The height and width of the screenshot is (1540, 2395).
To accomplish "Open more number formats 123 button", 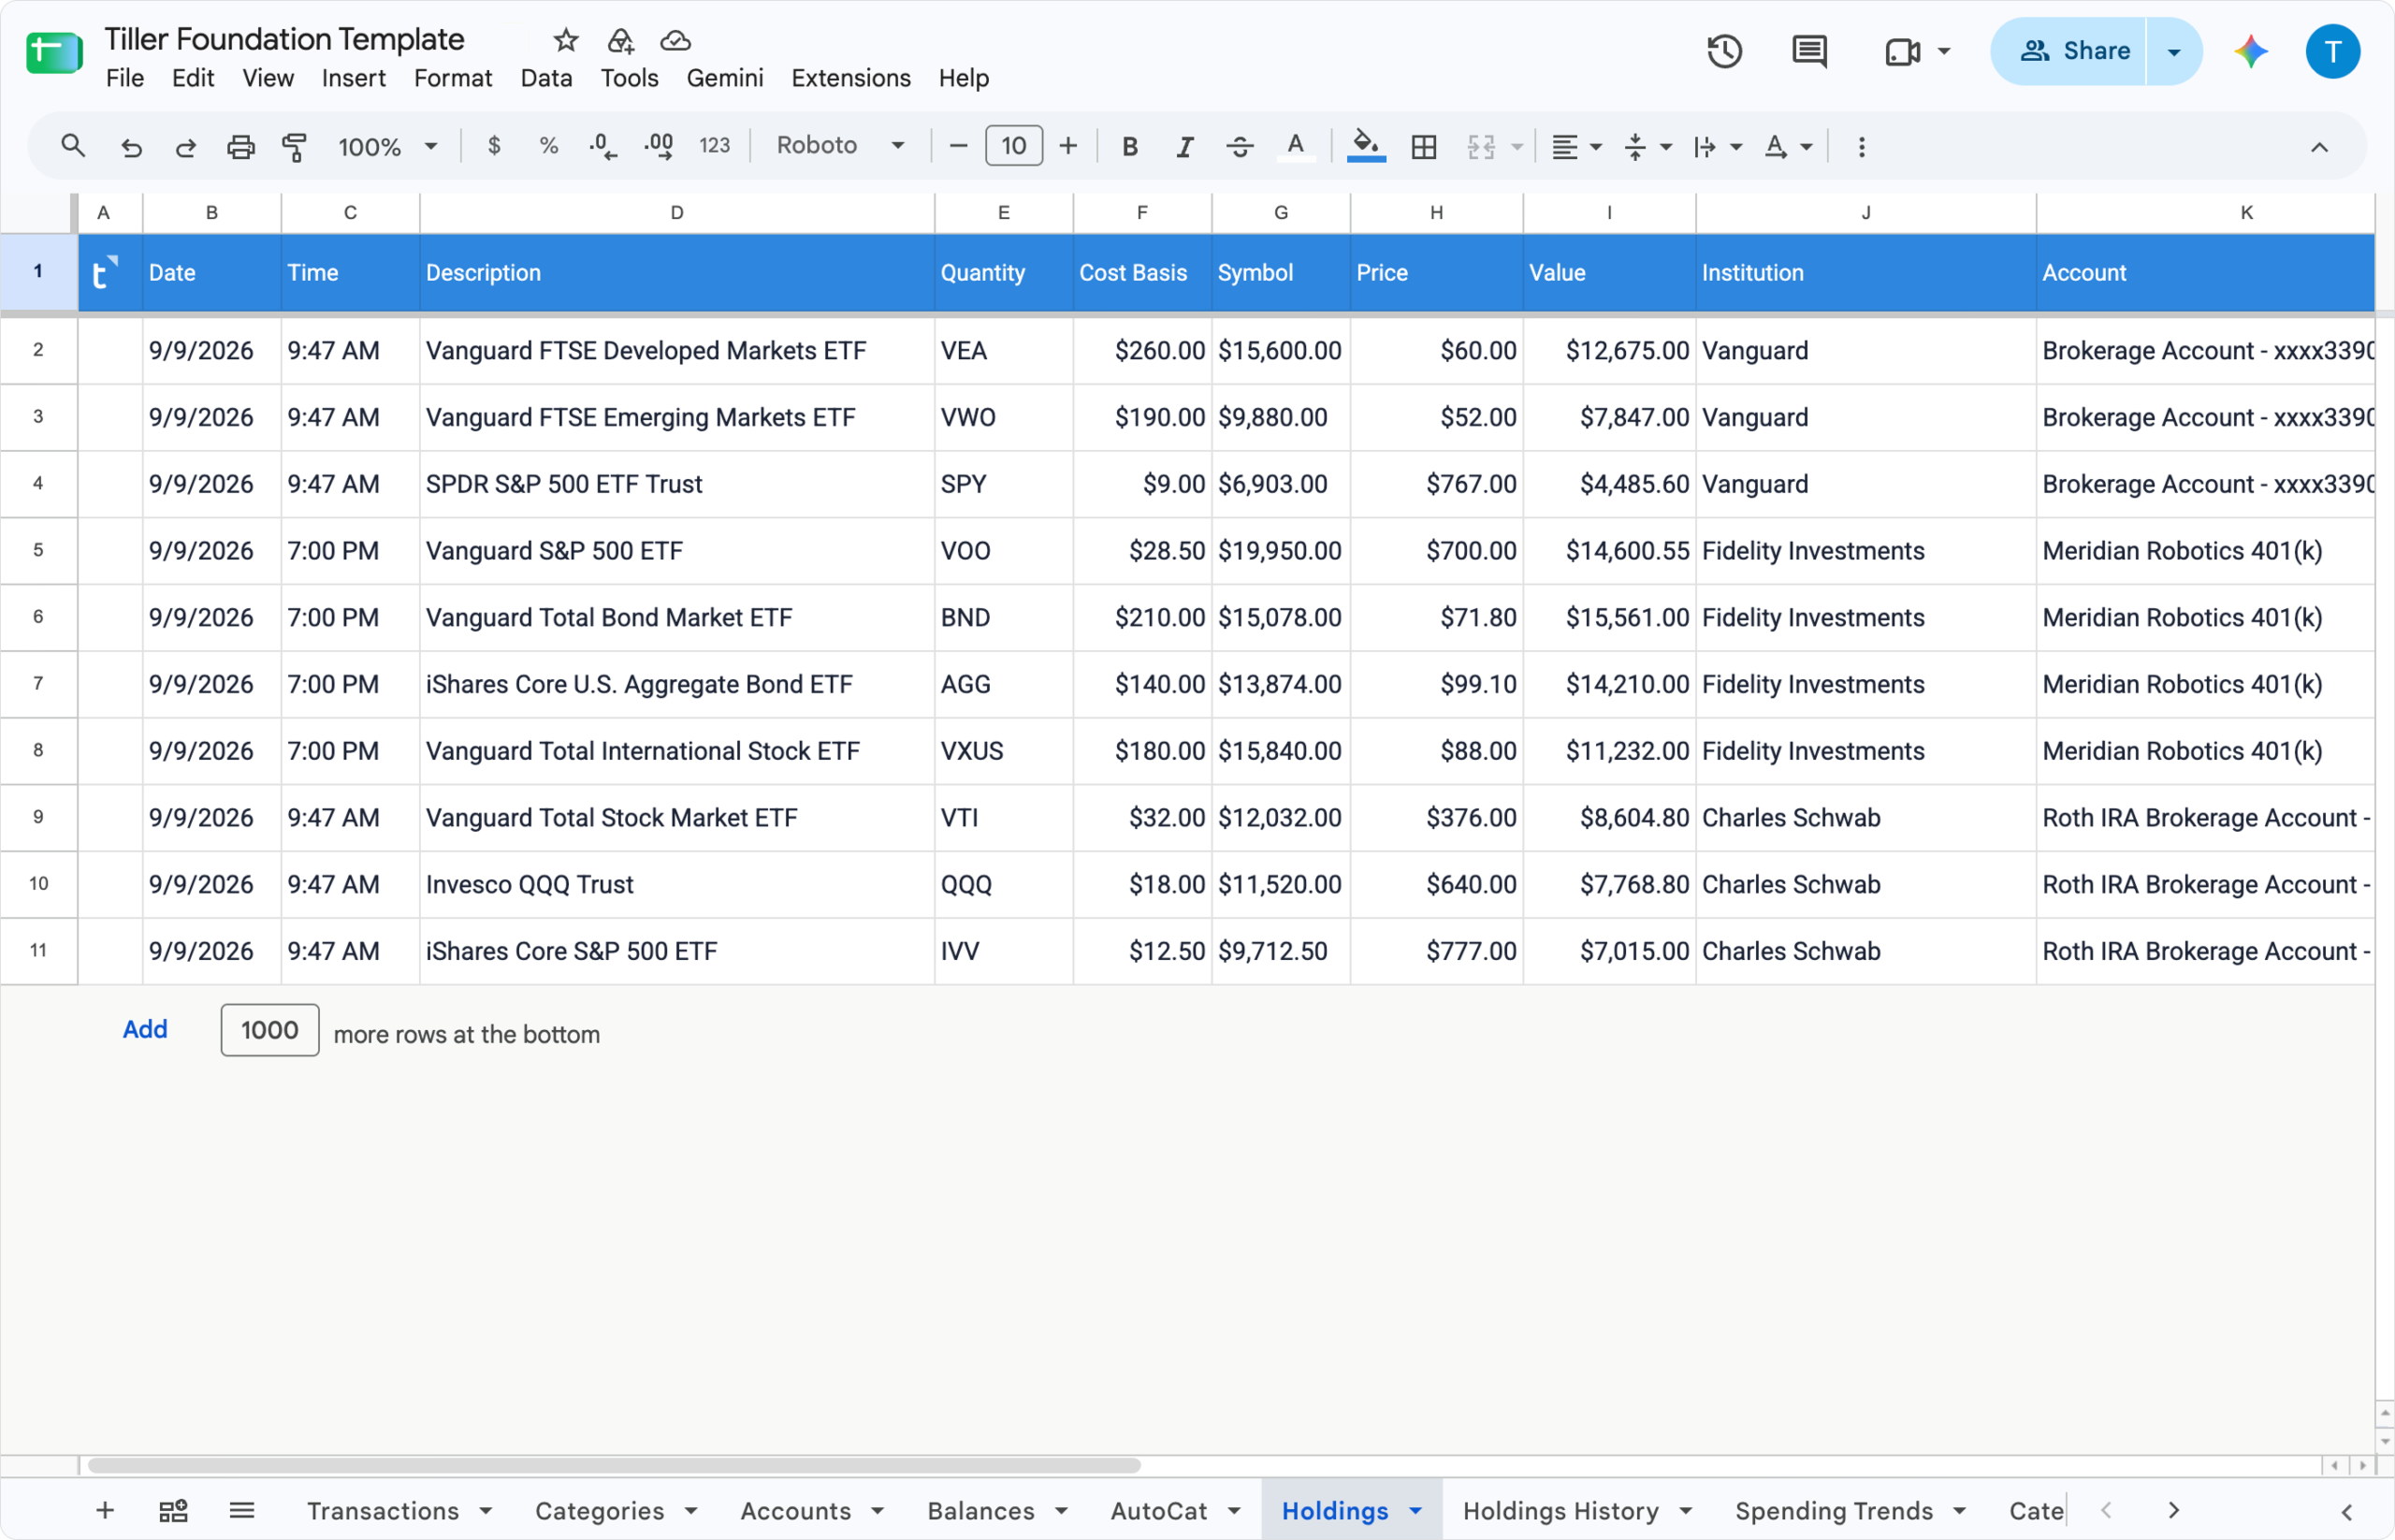I will pyautogui.click(x=714, y=146).
